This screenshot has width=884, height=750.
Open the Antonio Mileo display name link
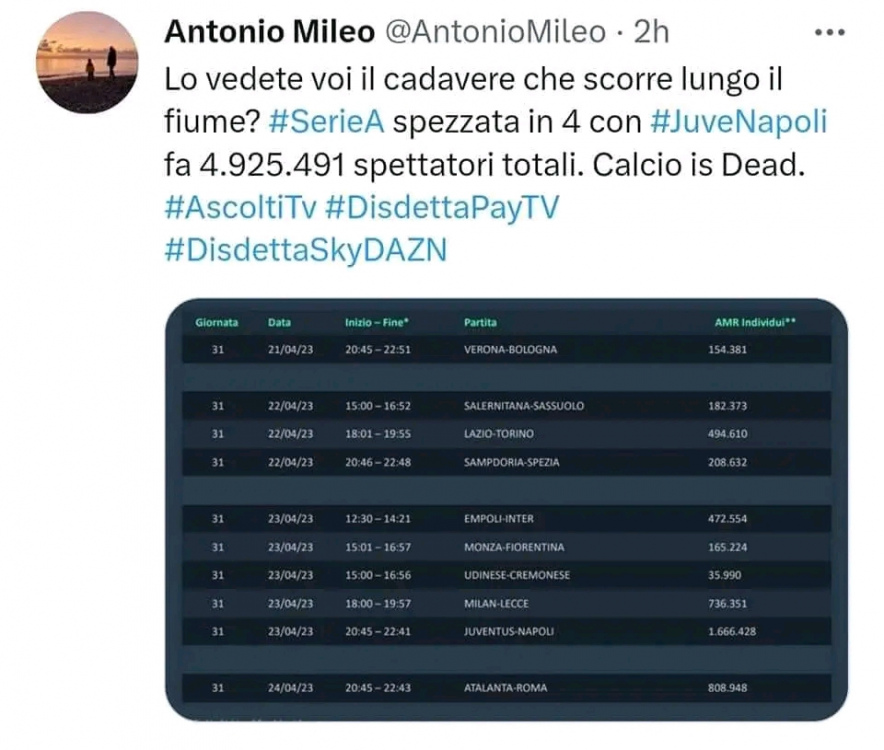pyautogui.click(x=267, y=32)
